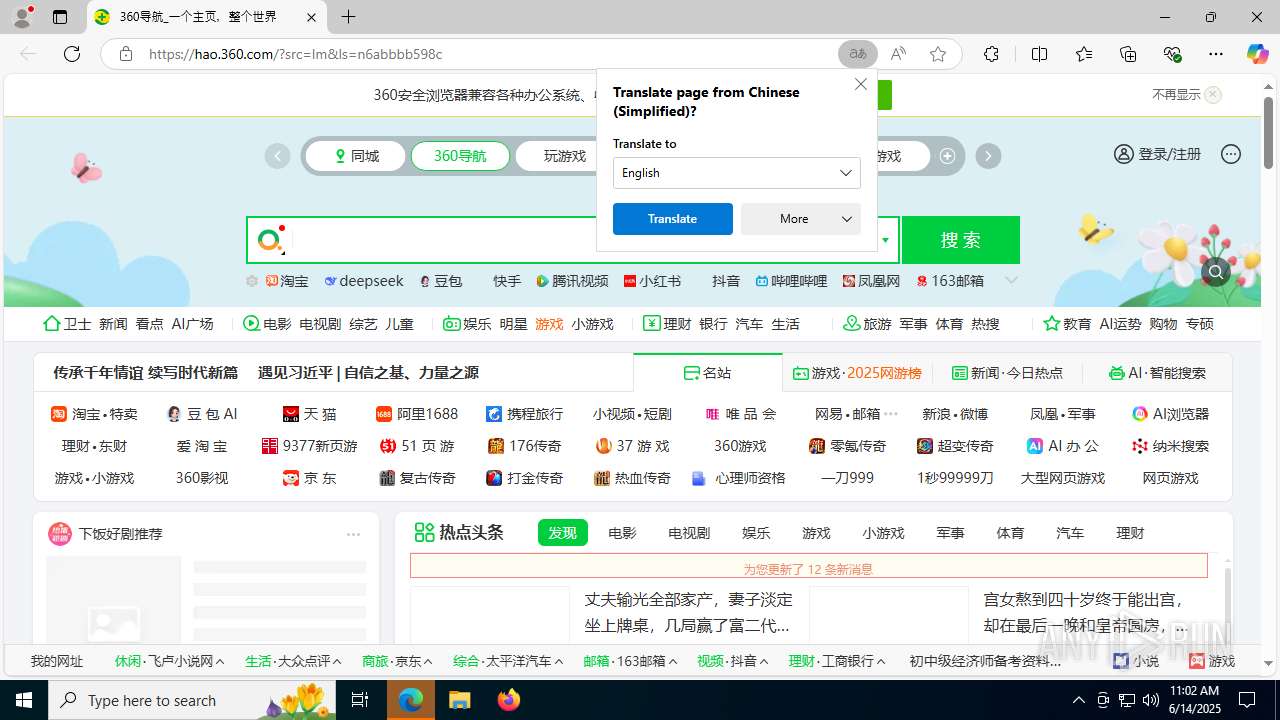Click 登录/注册 login link
Screen dimensions: 1280x720
tap(1158, 154)
